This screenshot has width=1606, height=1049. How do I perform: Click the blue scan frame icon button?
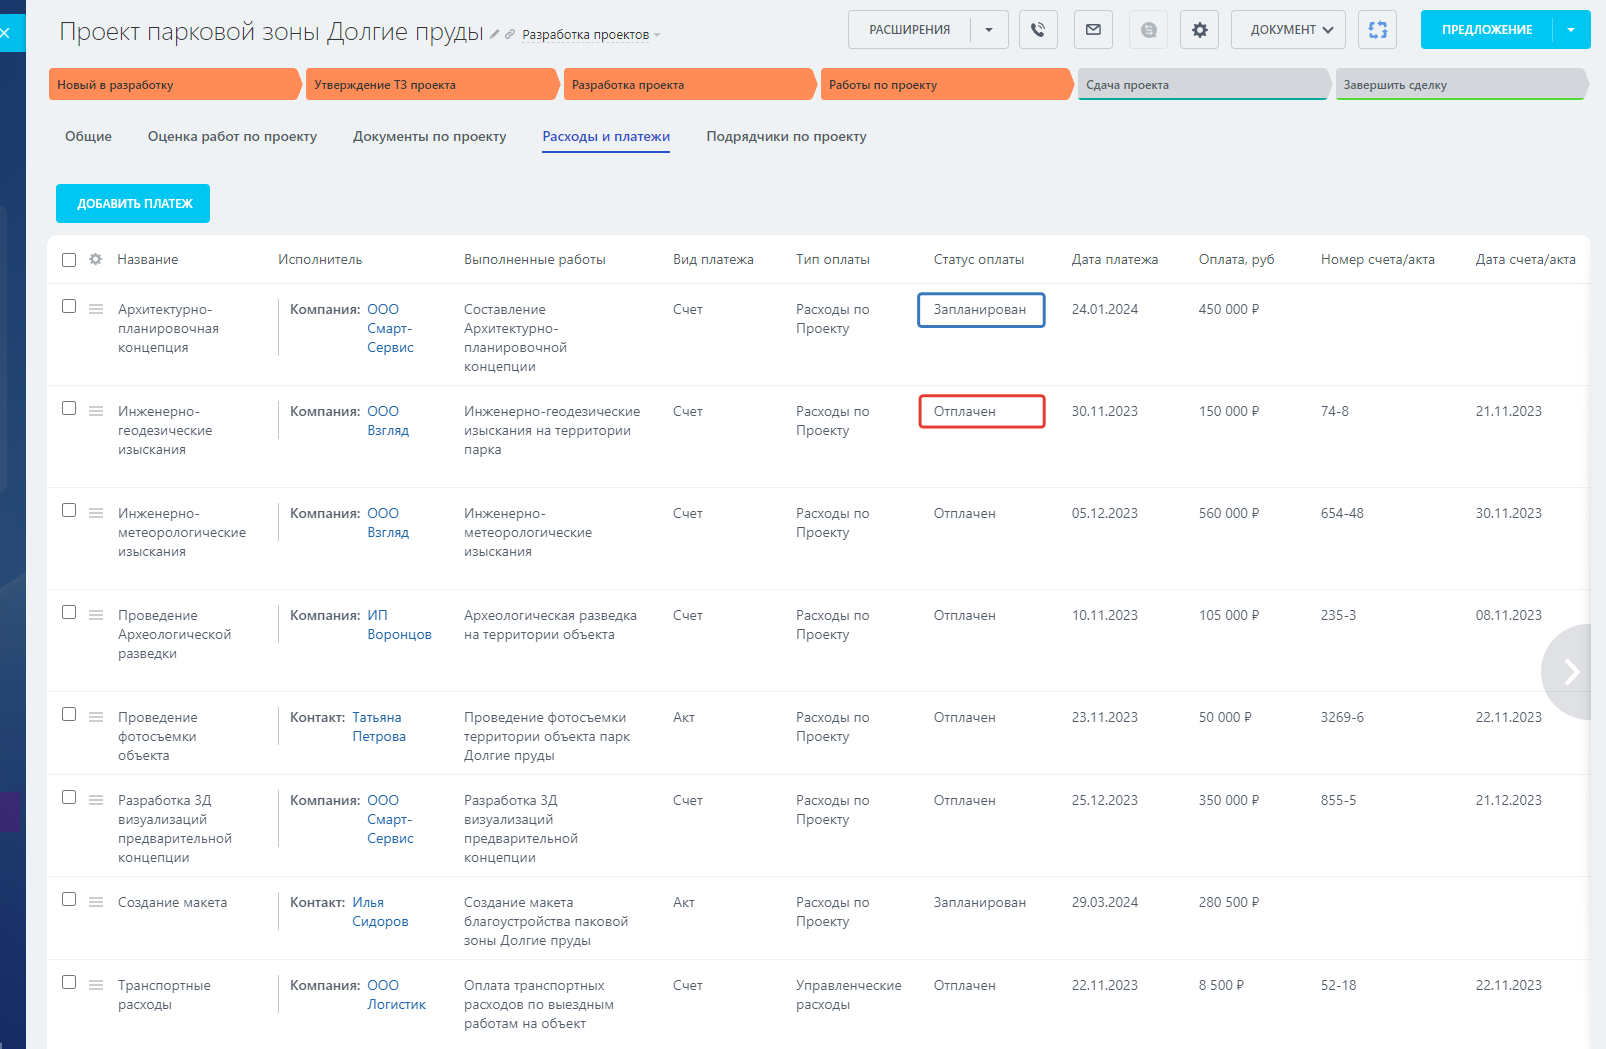1377,30
